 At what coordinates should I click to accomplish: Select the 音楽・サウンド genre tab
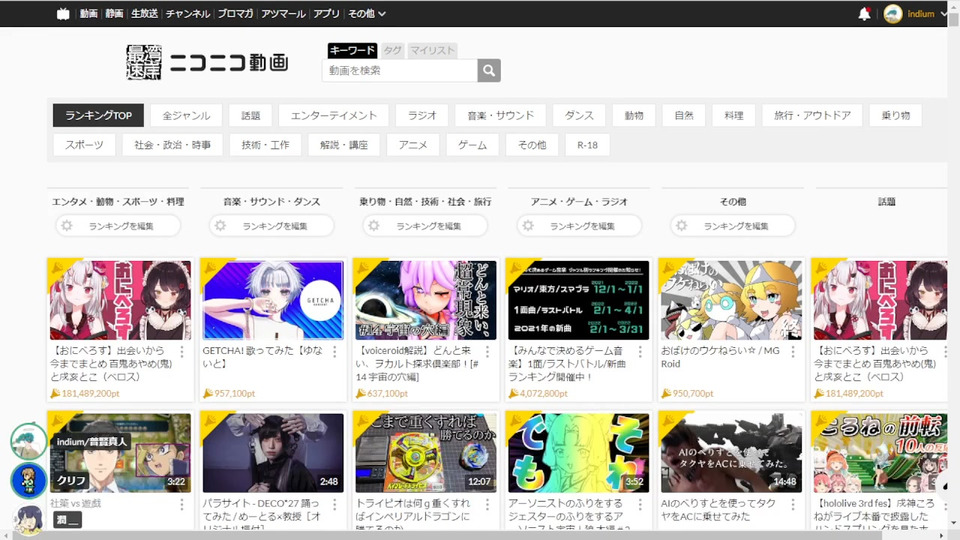tap(500, 115)
